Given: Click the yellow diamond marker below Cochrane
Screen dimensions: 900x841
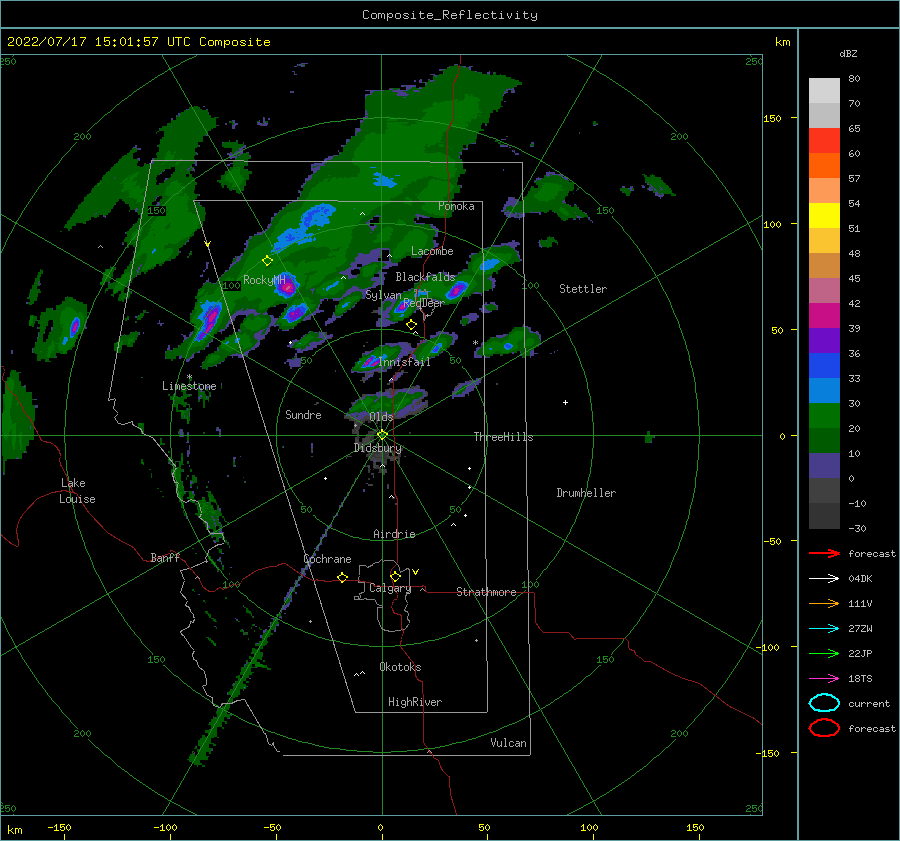Looking at the screenshot, I should 342,577.
